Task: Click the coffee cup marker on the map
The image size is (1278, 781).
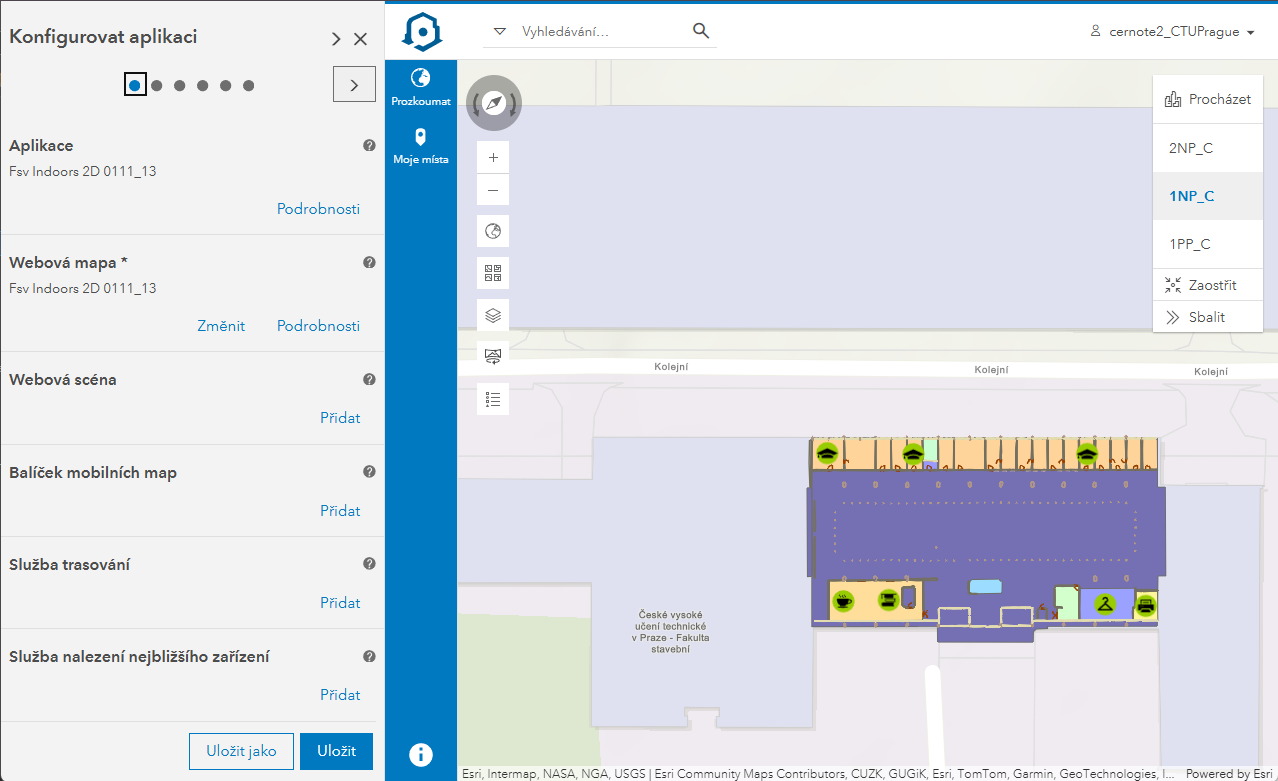Action: (x=844, y=600)
